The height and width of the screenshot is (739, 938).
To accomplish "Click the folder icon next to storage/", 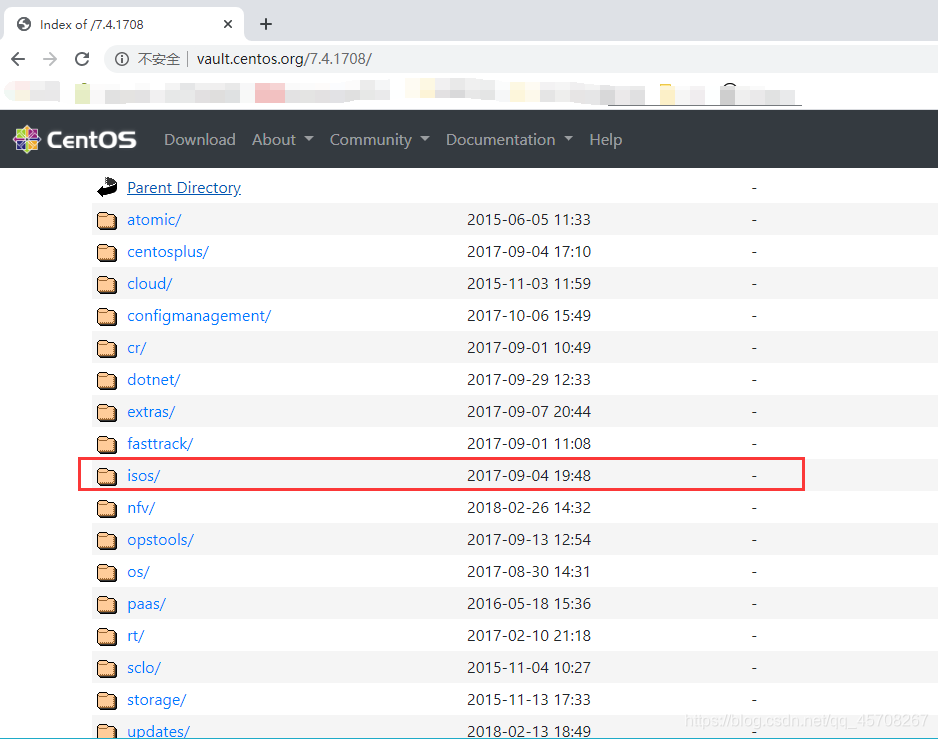I will tap(107, 701).
